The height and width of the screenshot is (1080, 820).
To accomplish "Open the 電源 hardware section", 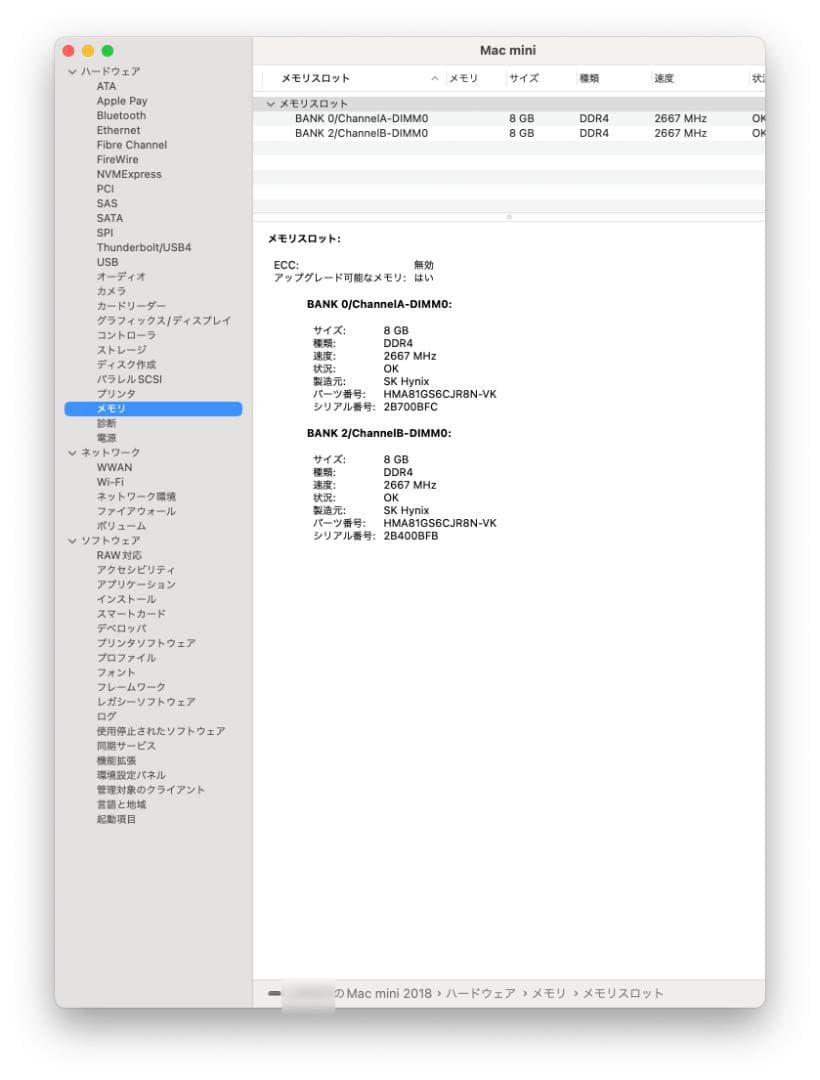I will [106, 437].
